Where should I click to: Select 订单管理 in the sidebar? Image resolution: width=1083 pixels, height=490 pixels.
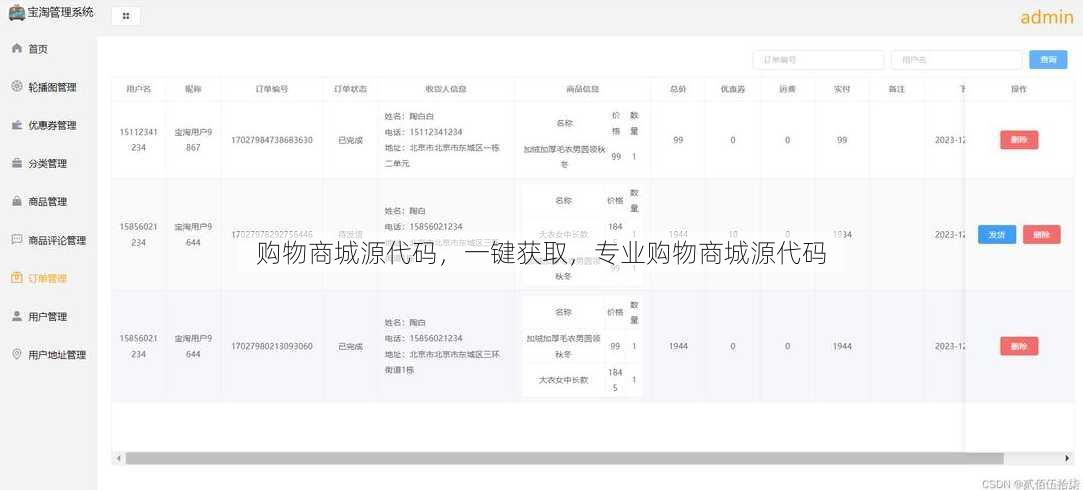coord(48,278)
